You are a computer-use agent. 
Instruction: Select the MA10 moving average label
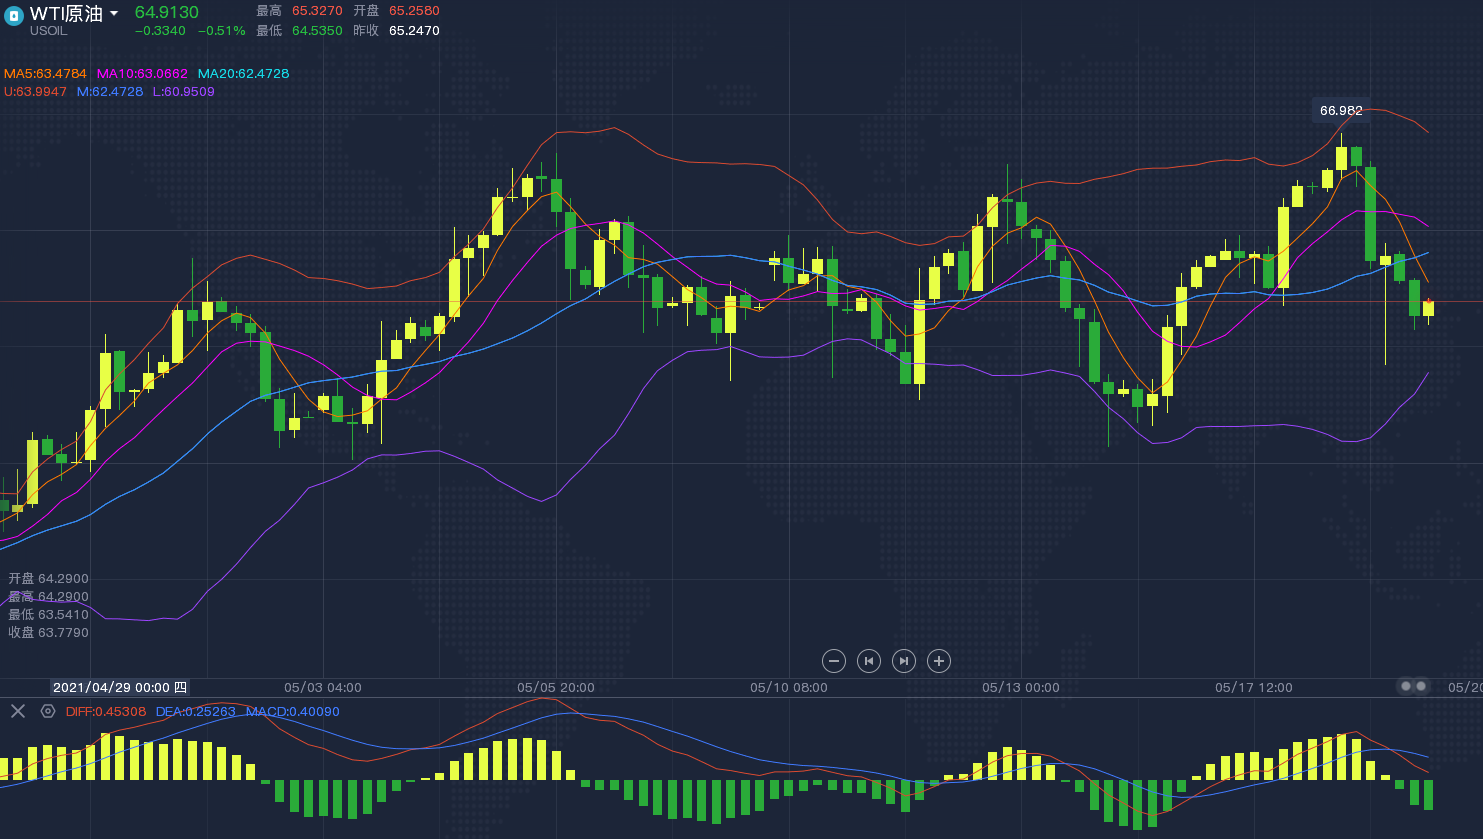pyautogui.click(x=142, y=74)
